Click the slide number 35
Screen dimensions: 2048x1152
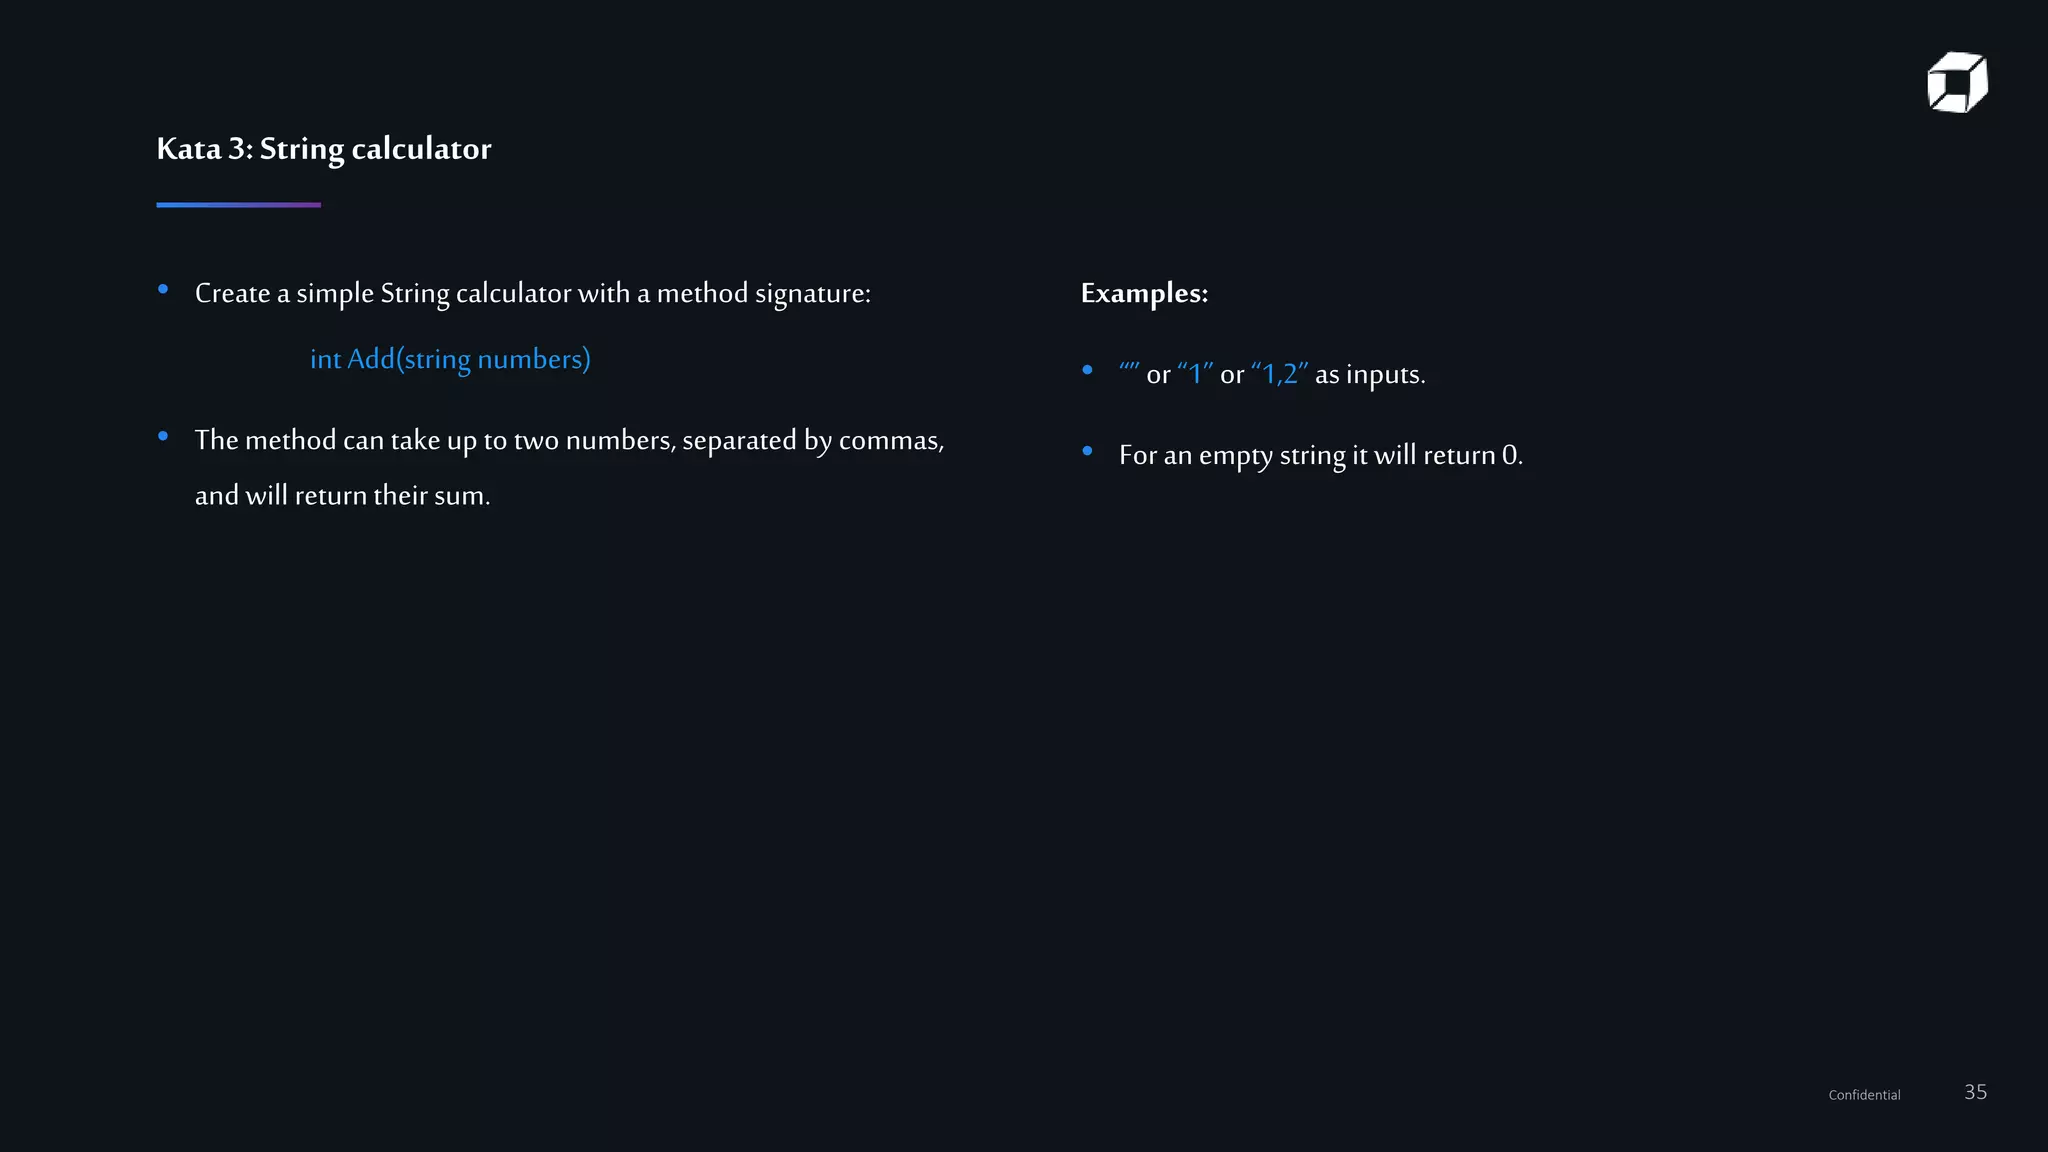click(x=1975, y=1092)
